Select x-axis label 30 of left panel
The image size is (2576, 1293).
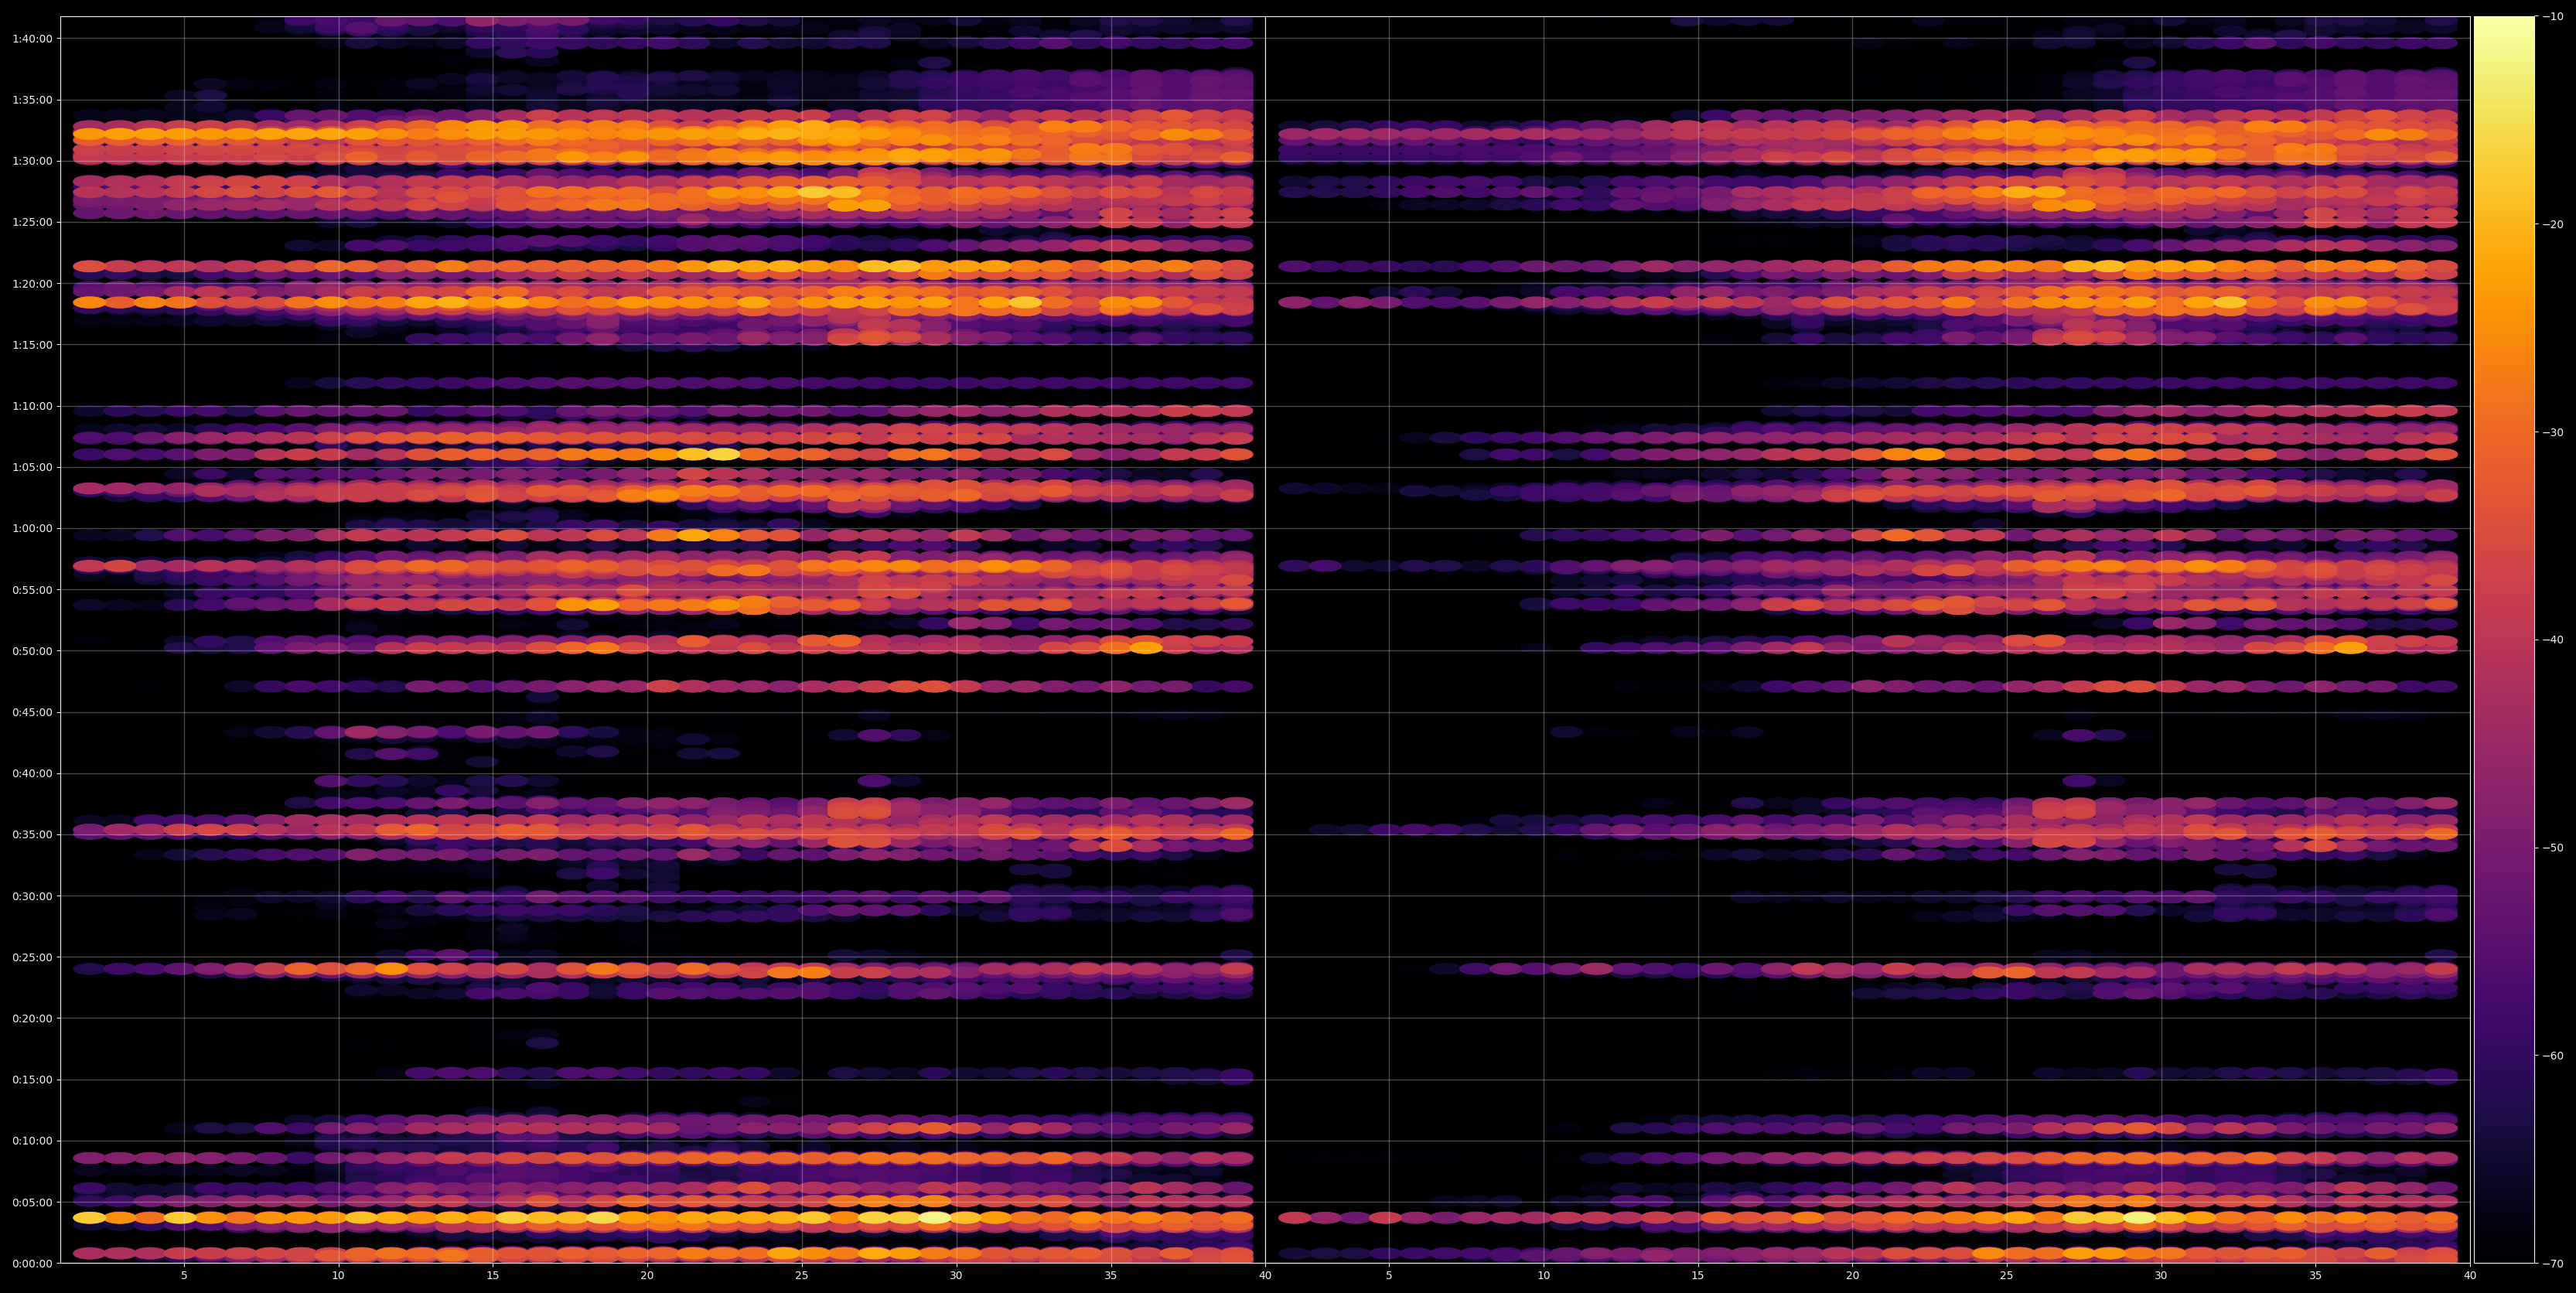(x=956, y=1276)
